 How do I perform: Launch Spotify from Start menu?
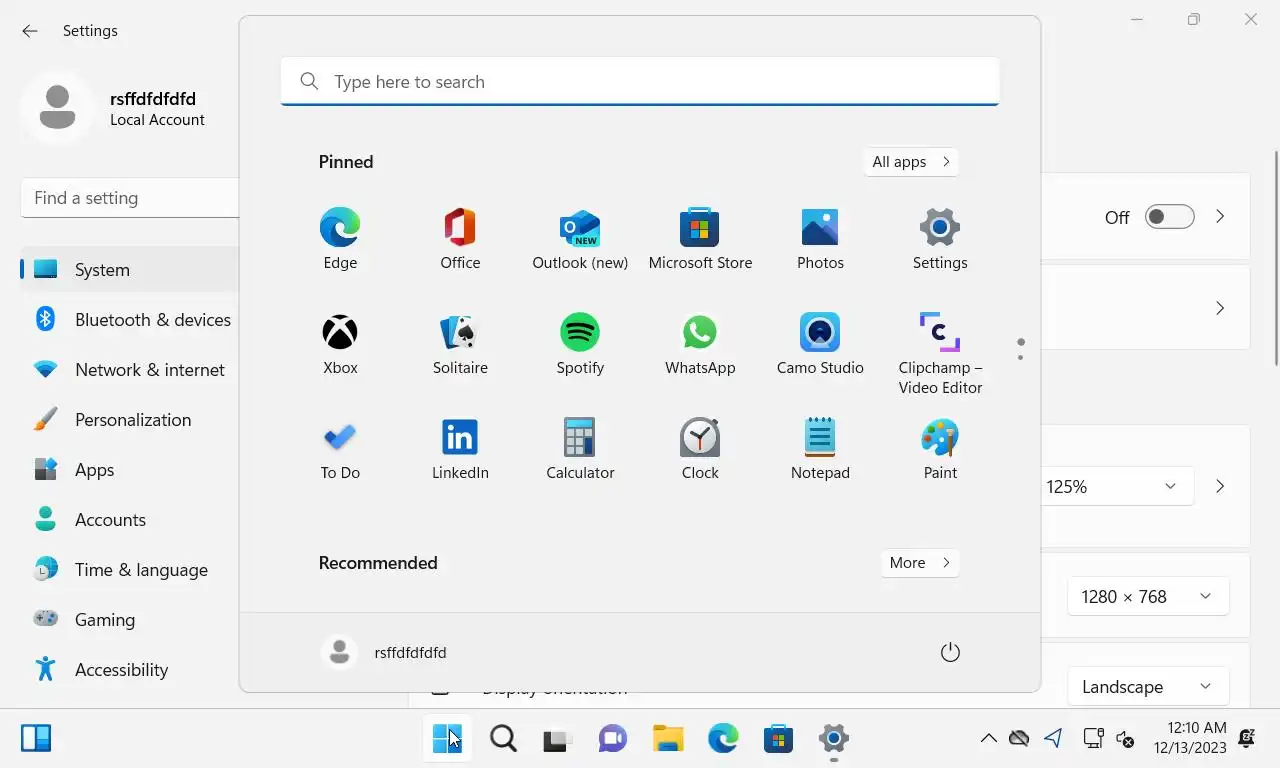[x=580, y=344]
